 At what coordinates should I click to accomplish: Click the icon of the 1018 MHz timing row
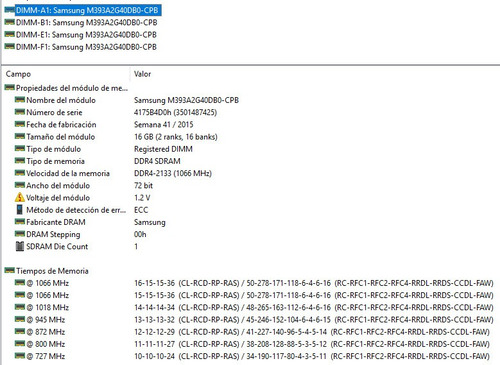(20, 307)
